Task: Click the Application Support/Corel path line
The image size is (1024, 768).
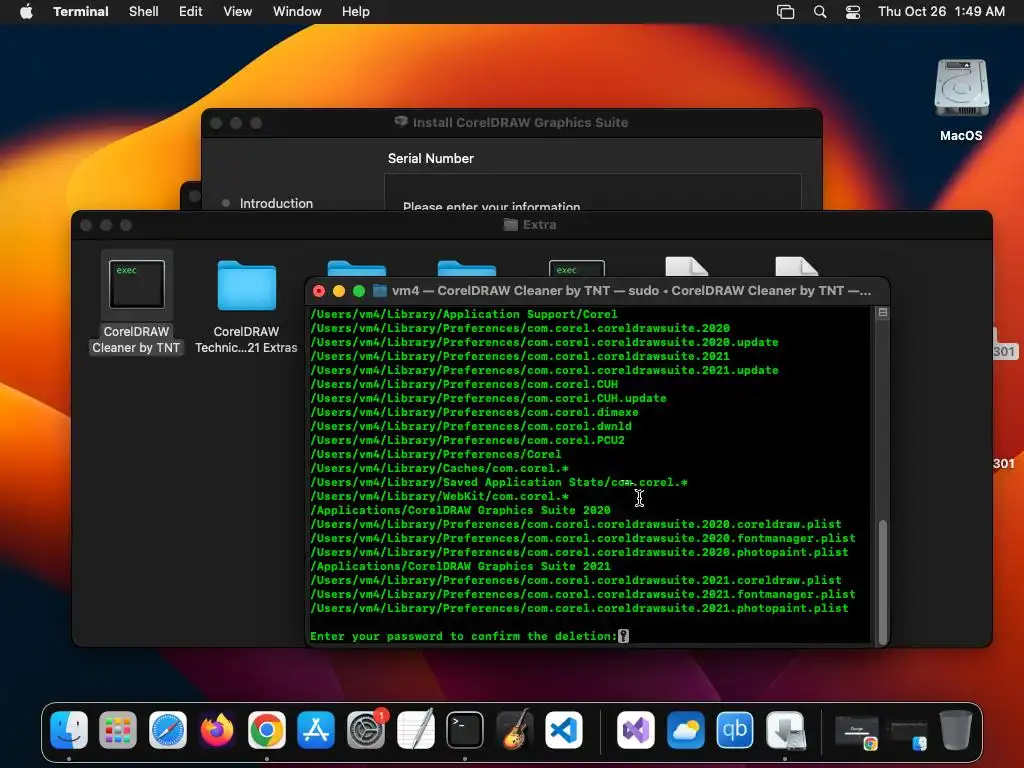Action: tap(464, 314)
